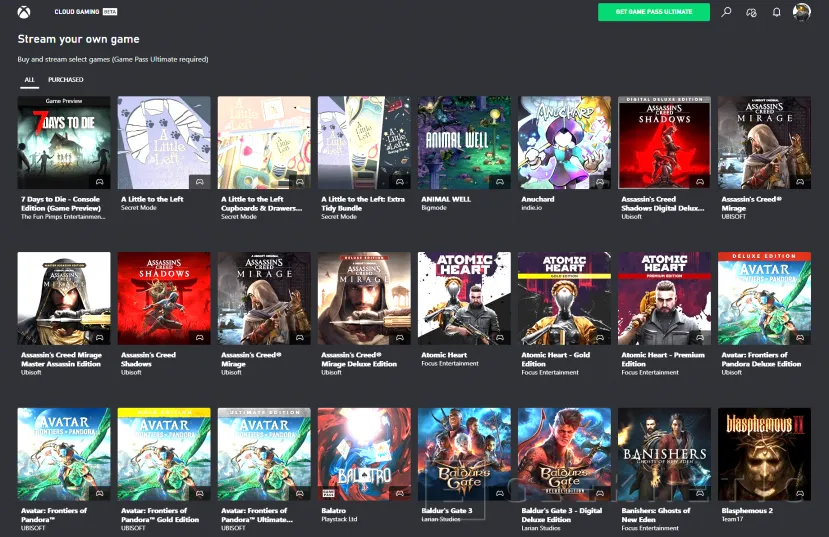
Task: Click controller icon on Avatar Gold Edition tile
Action: [200, 493]
